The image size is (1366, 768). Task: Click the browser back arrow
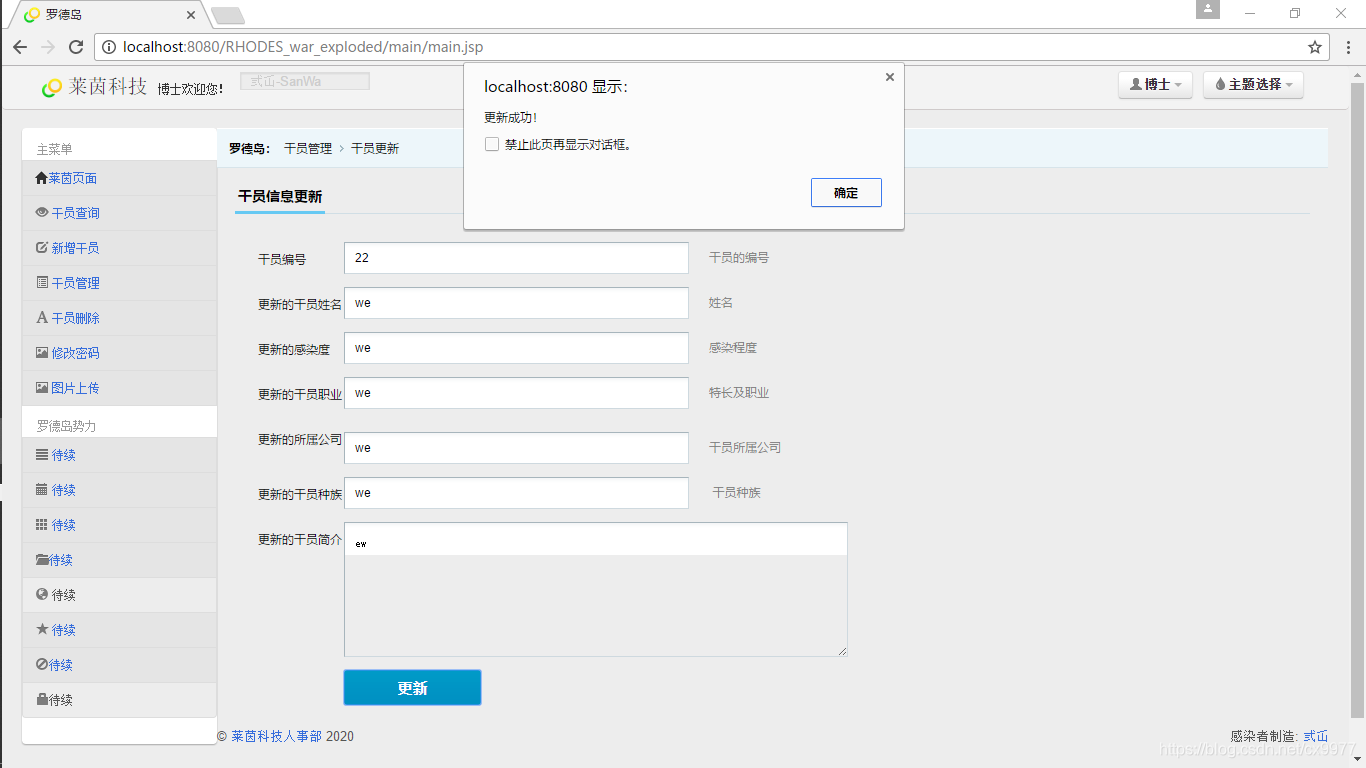20,47
